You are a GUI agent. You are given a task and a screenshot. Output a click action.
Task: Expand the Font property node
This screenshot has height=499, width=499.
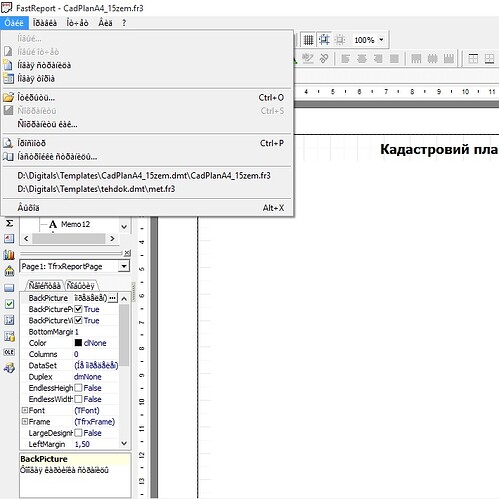(x=25, y=410)
